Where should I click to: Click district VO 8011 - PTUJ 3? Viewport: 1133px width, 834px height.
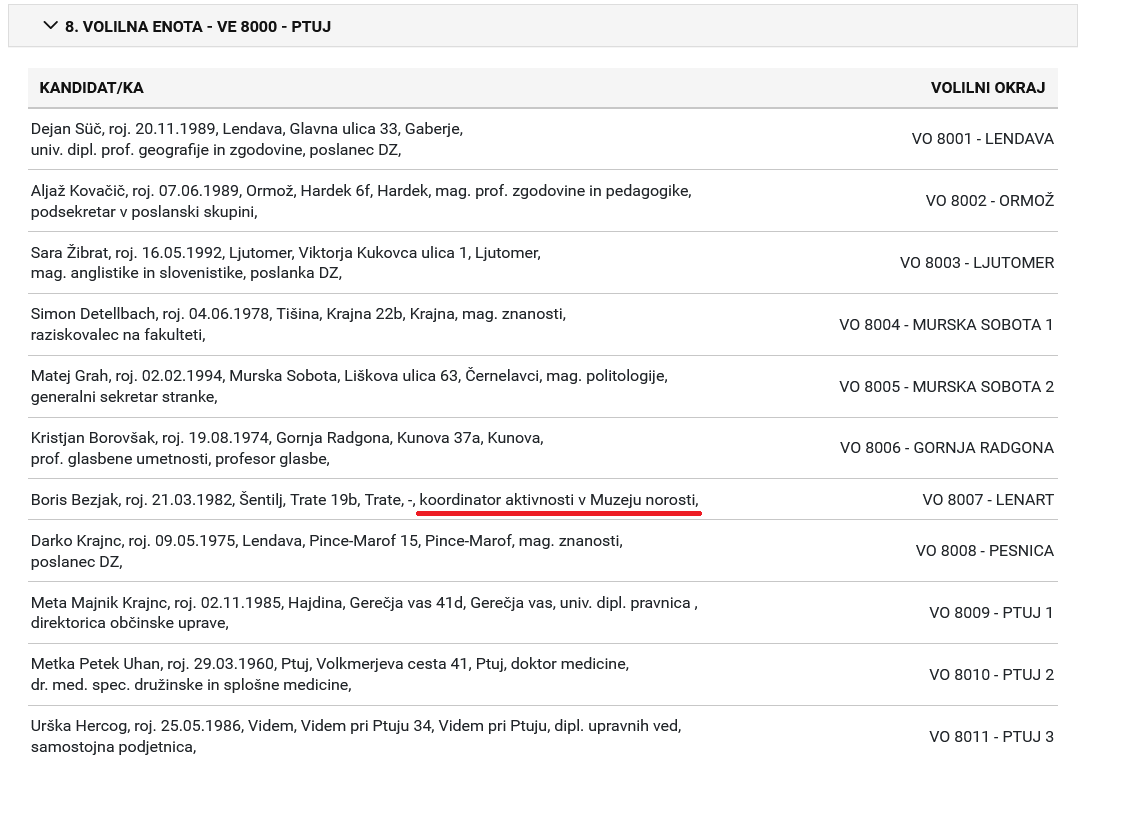991,737
